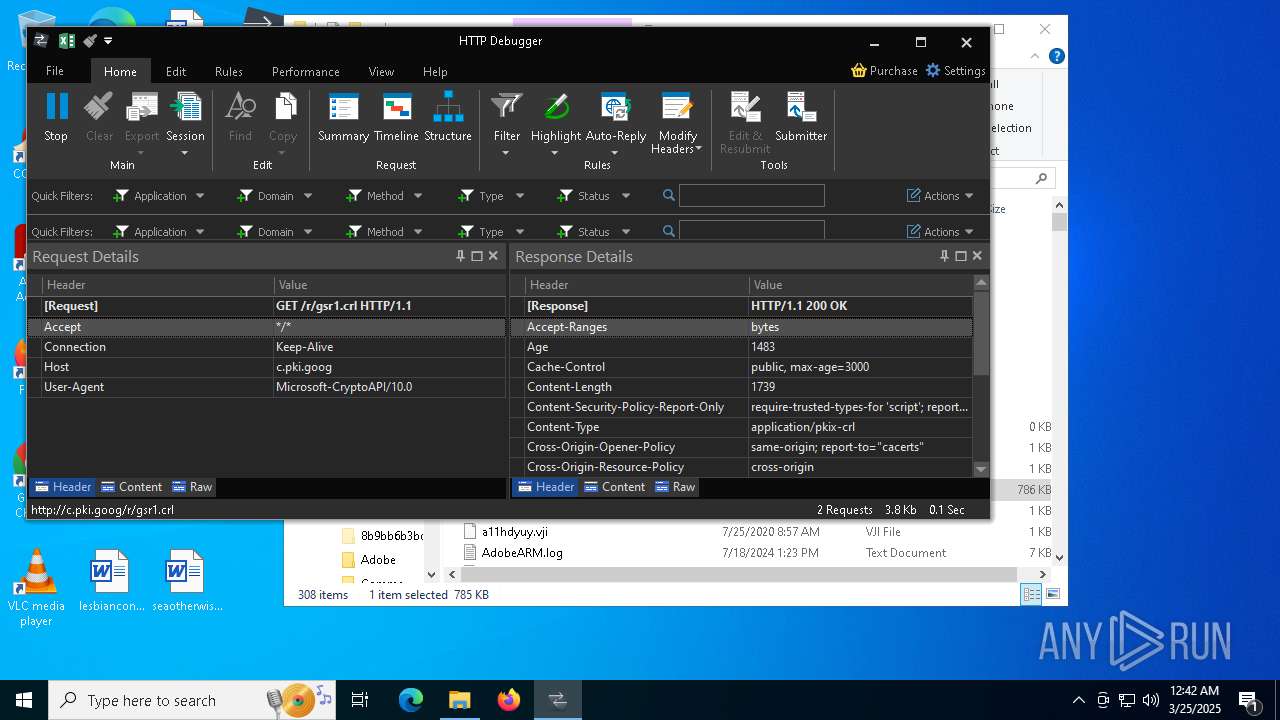Open the Actions dropdown in second filter row
This screenshot has width=1280, height=720.
(940, 232)
